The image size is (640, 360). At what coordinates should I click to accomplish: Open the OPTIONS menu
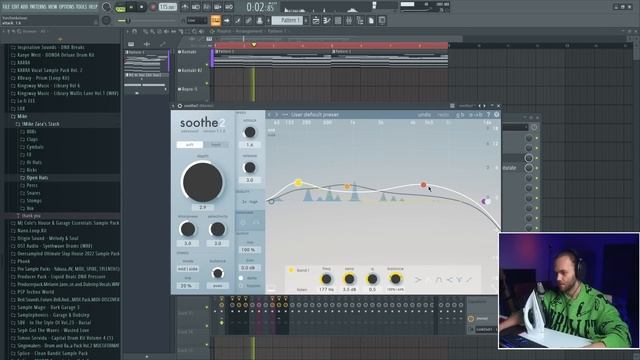point(67,7)
